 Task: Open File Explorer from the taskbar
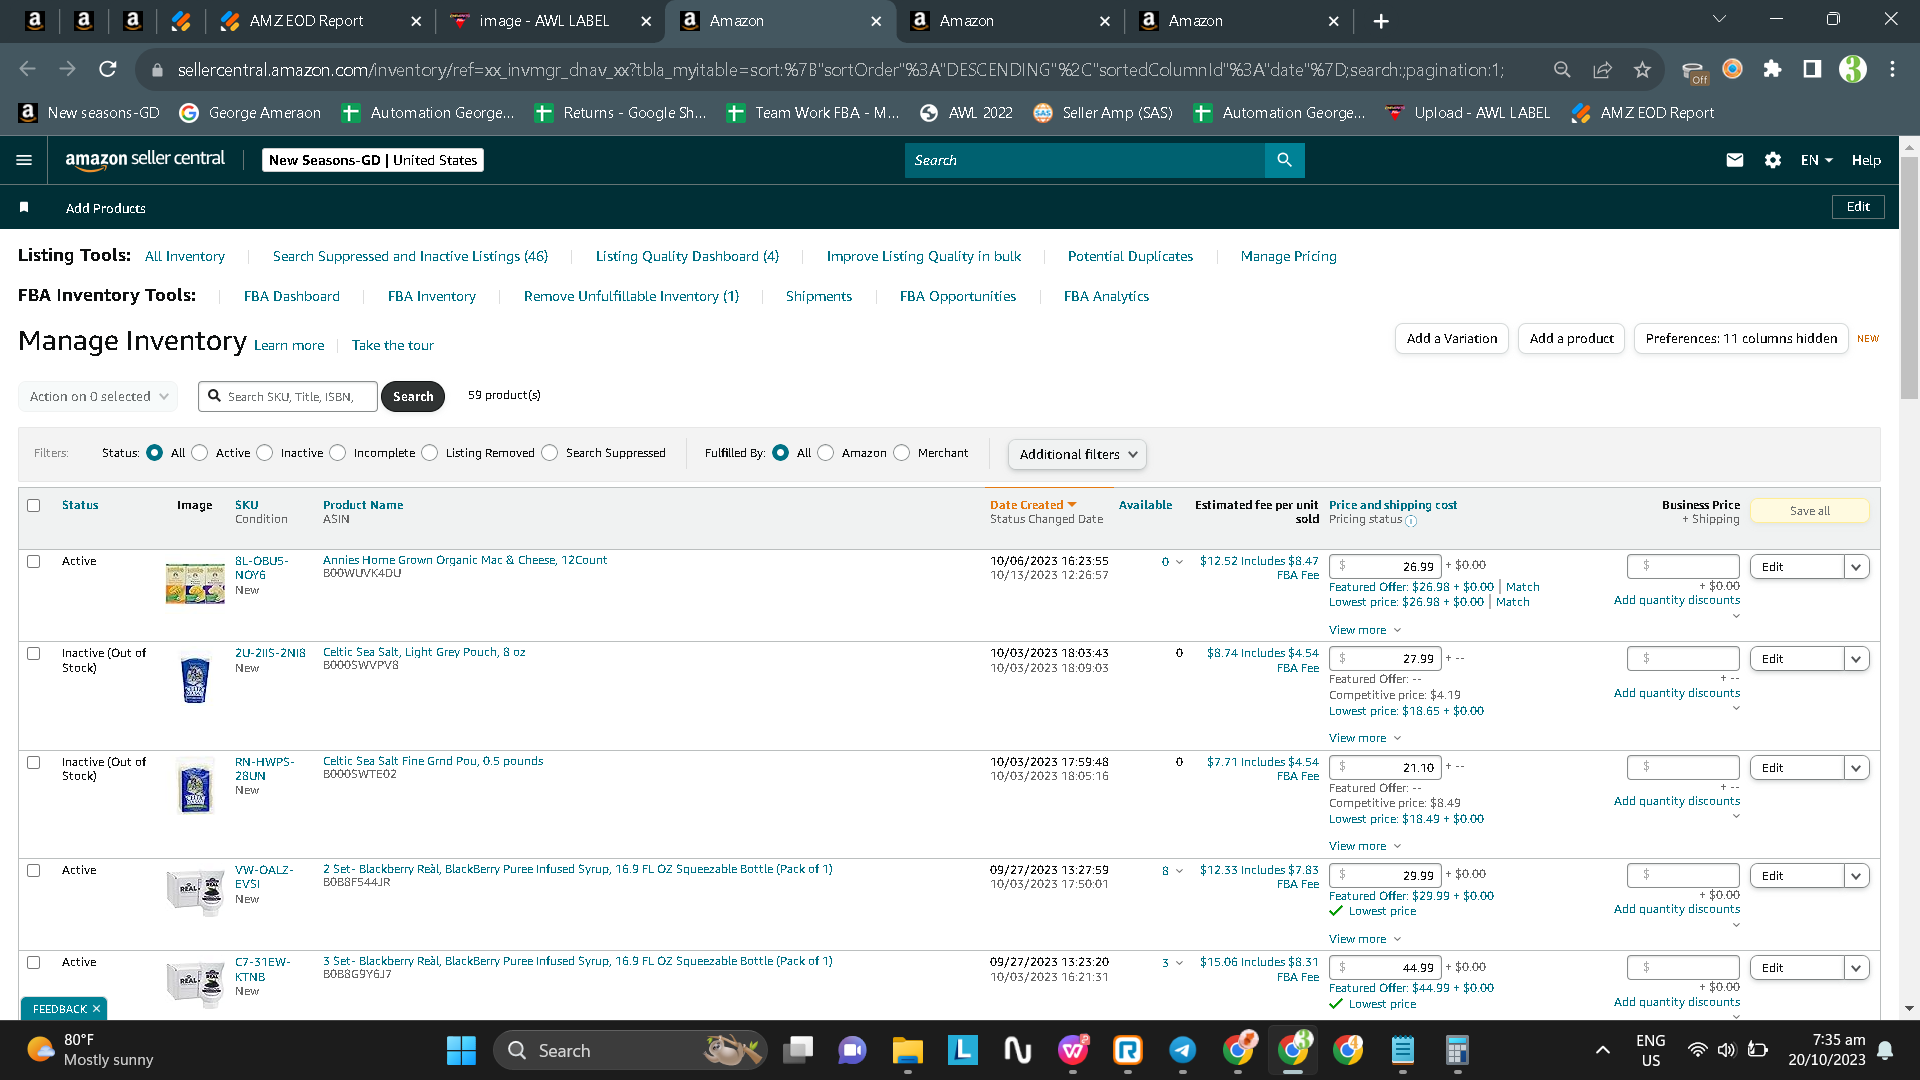click(907, 1050)
